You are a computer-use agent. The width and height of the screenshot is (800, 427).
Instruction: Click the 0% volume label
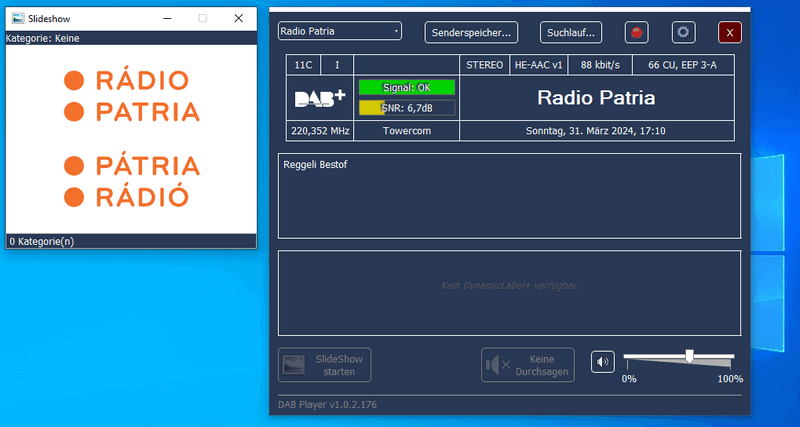click(629, 379)
